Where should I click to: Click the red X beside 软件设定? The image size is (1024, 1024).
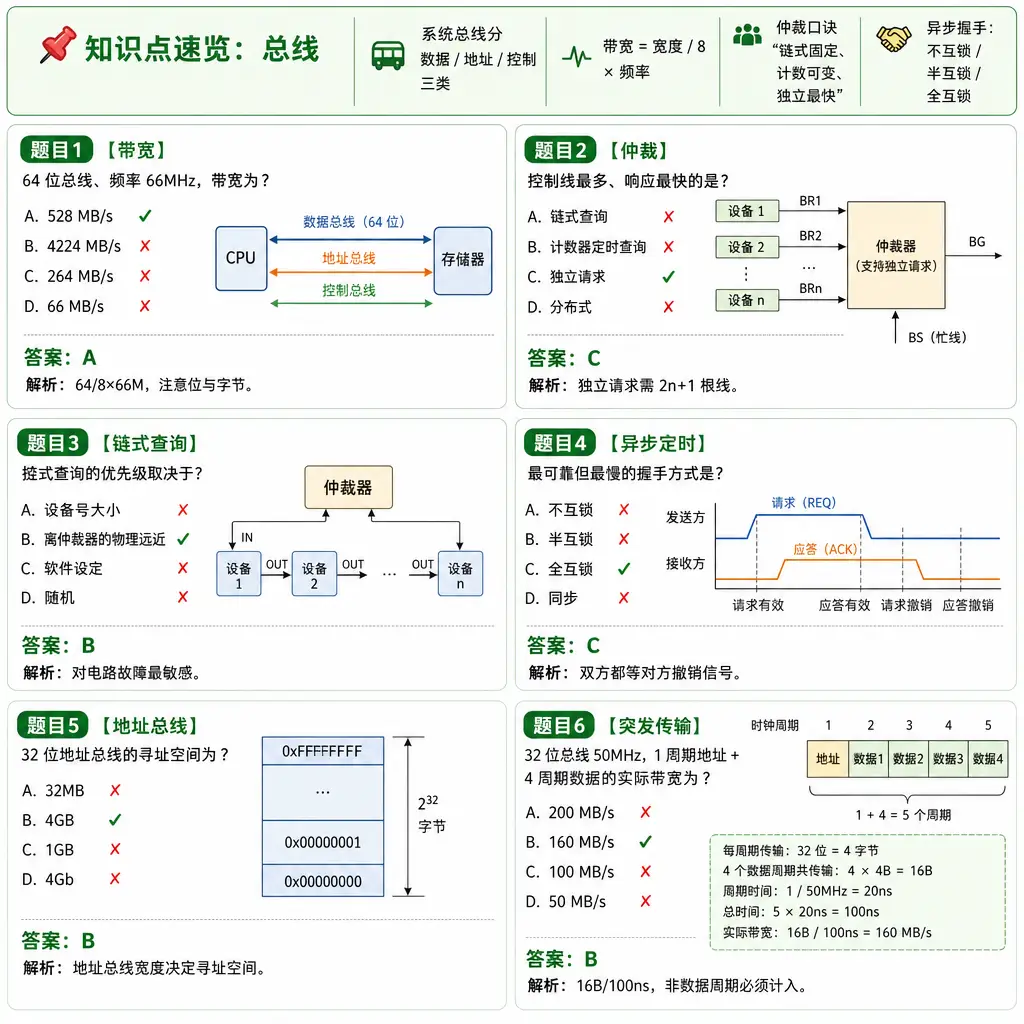[183, 568]
